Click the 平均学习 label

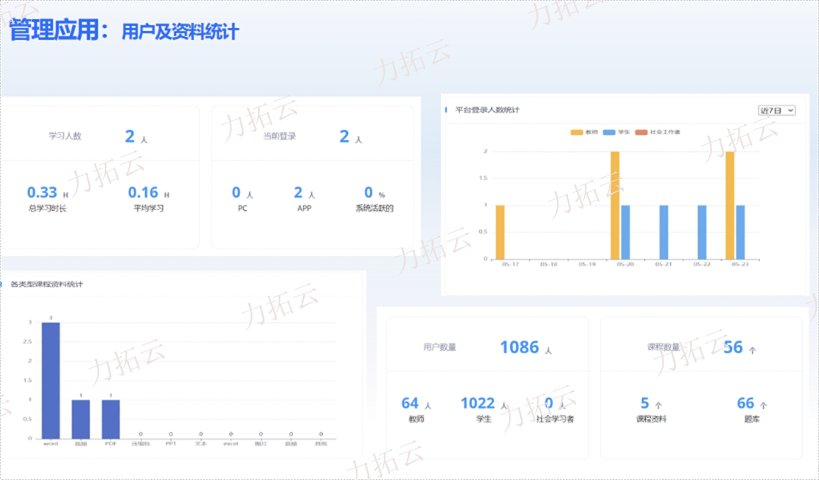[148, 208]
